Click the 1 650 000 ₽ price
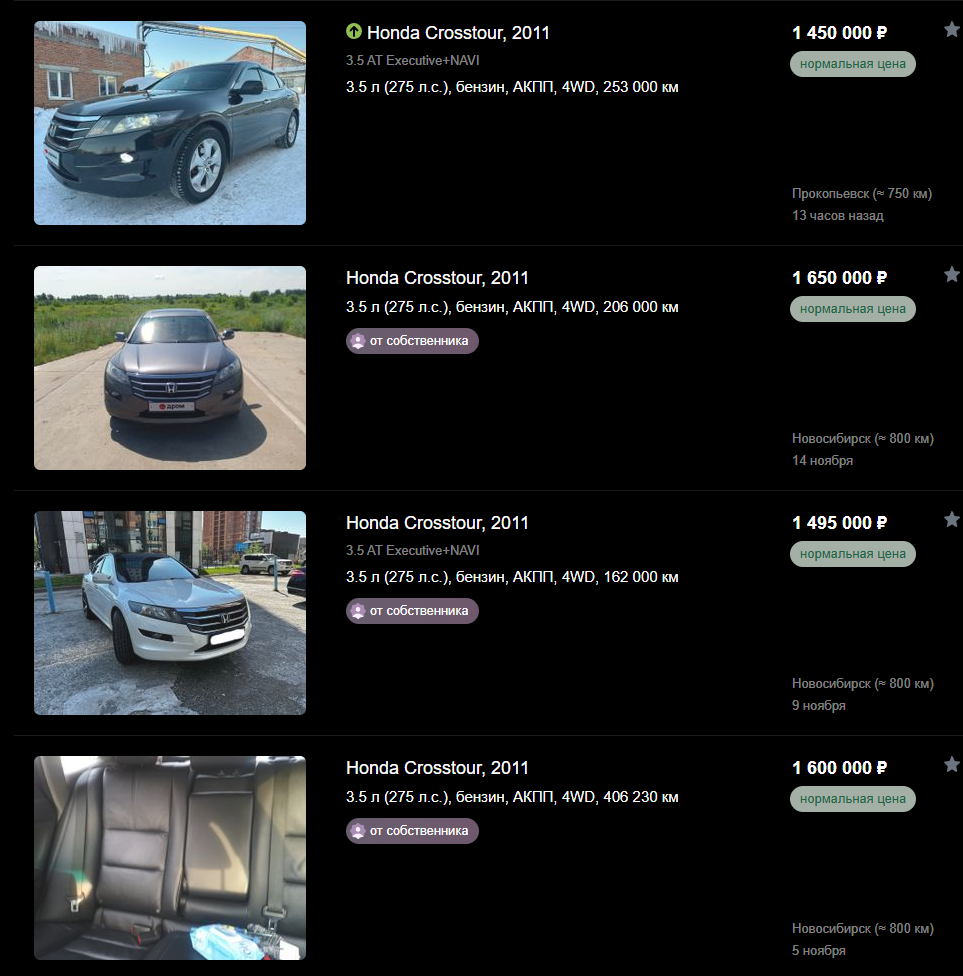The height and width of the screenshot is (976, 963). click(839, 278)
